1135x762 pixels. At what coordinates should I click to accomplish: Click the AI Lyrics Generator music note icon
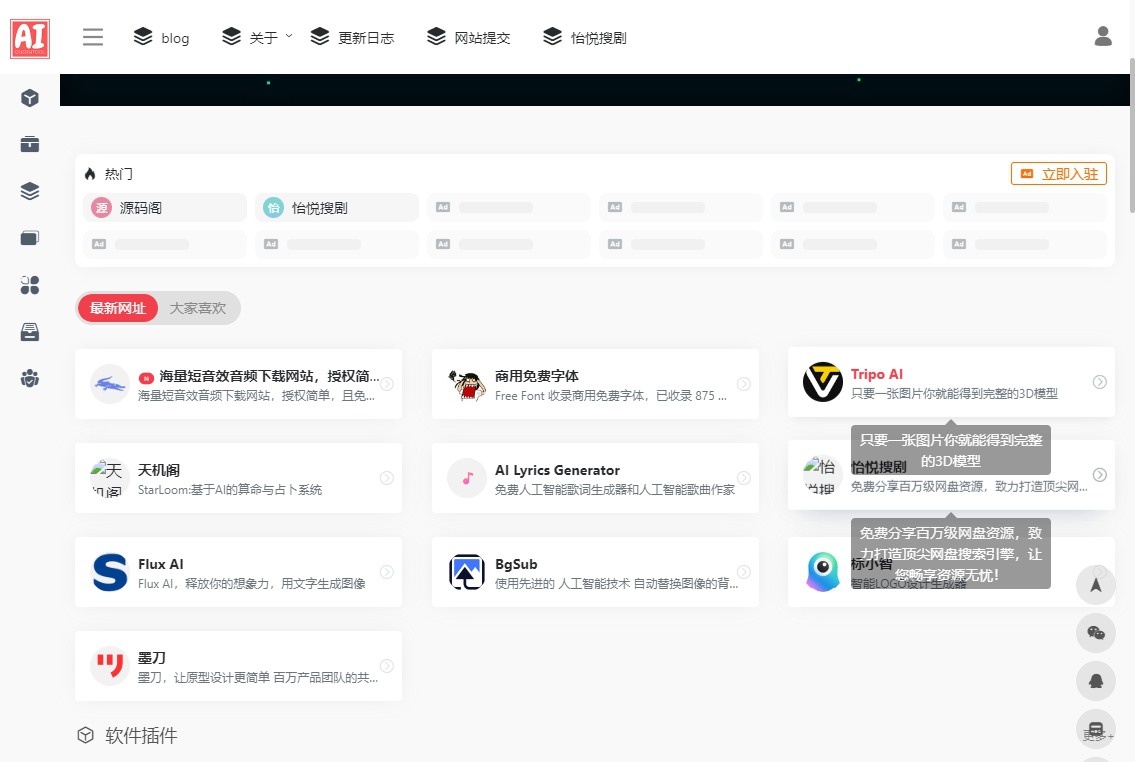coord(467,478)
